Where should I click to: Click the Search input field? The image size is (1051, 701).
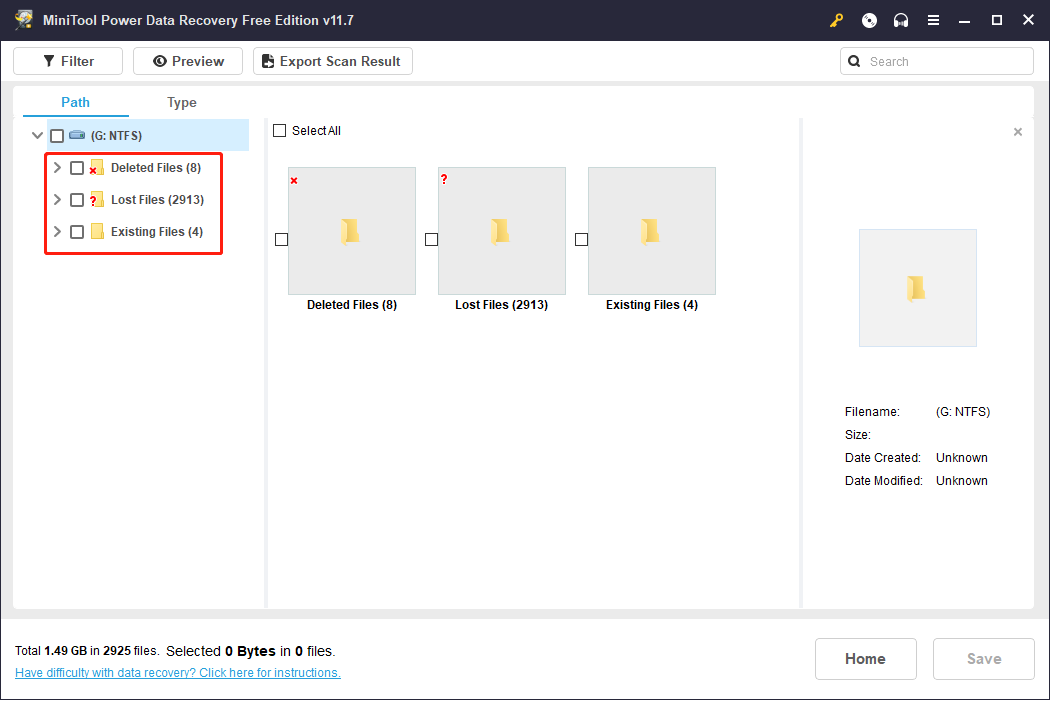(936, 61)
